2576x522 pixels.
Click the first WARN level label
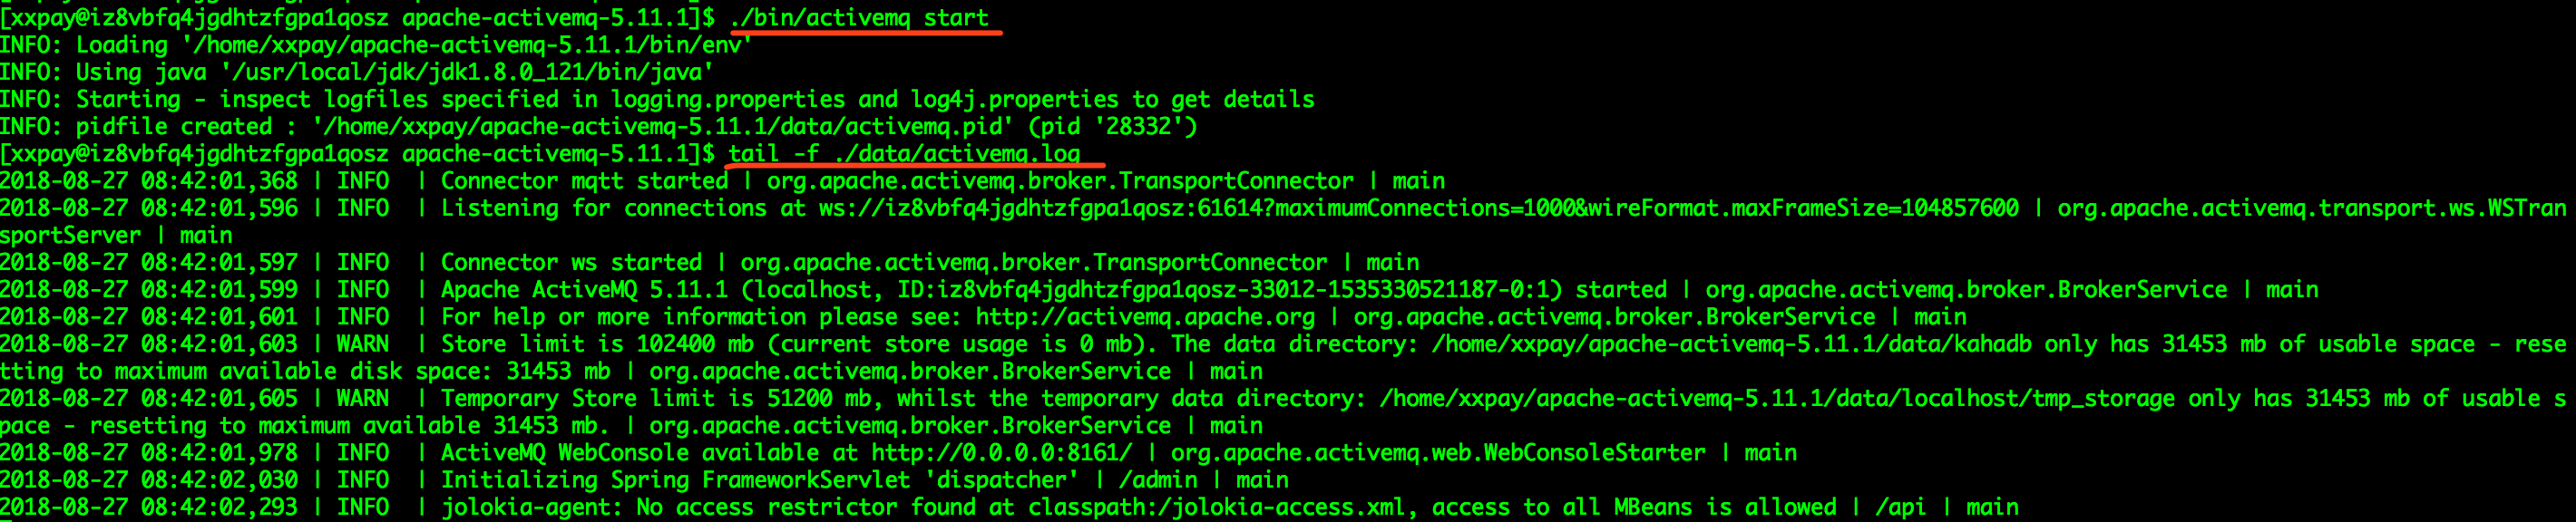pyautogui.click(x=363, y=344)
